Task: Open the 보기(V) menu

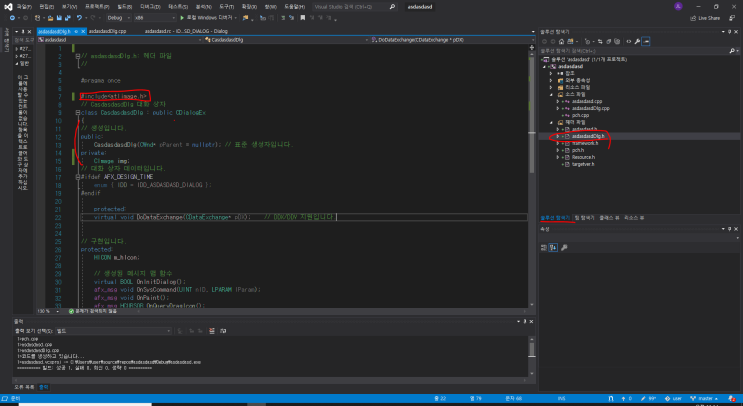Action: (x=69, y=7)
